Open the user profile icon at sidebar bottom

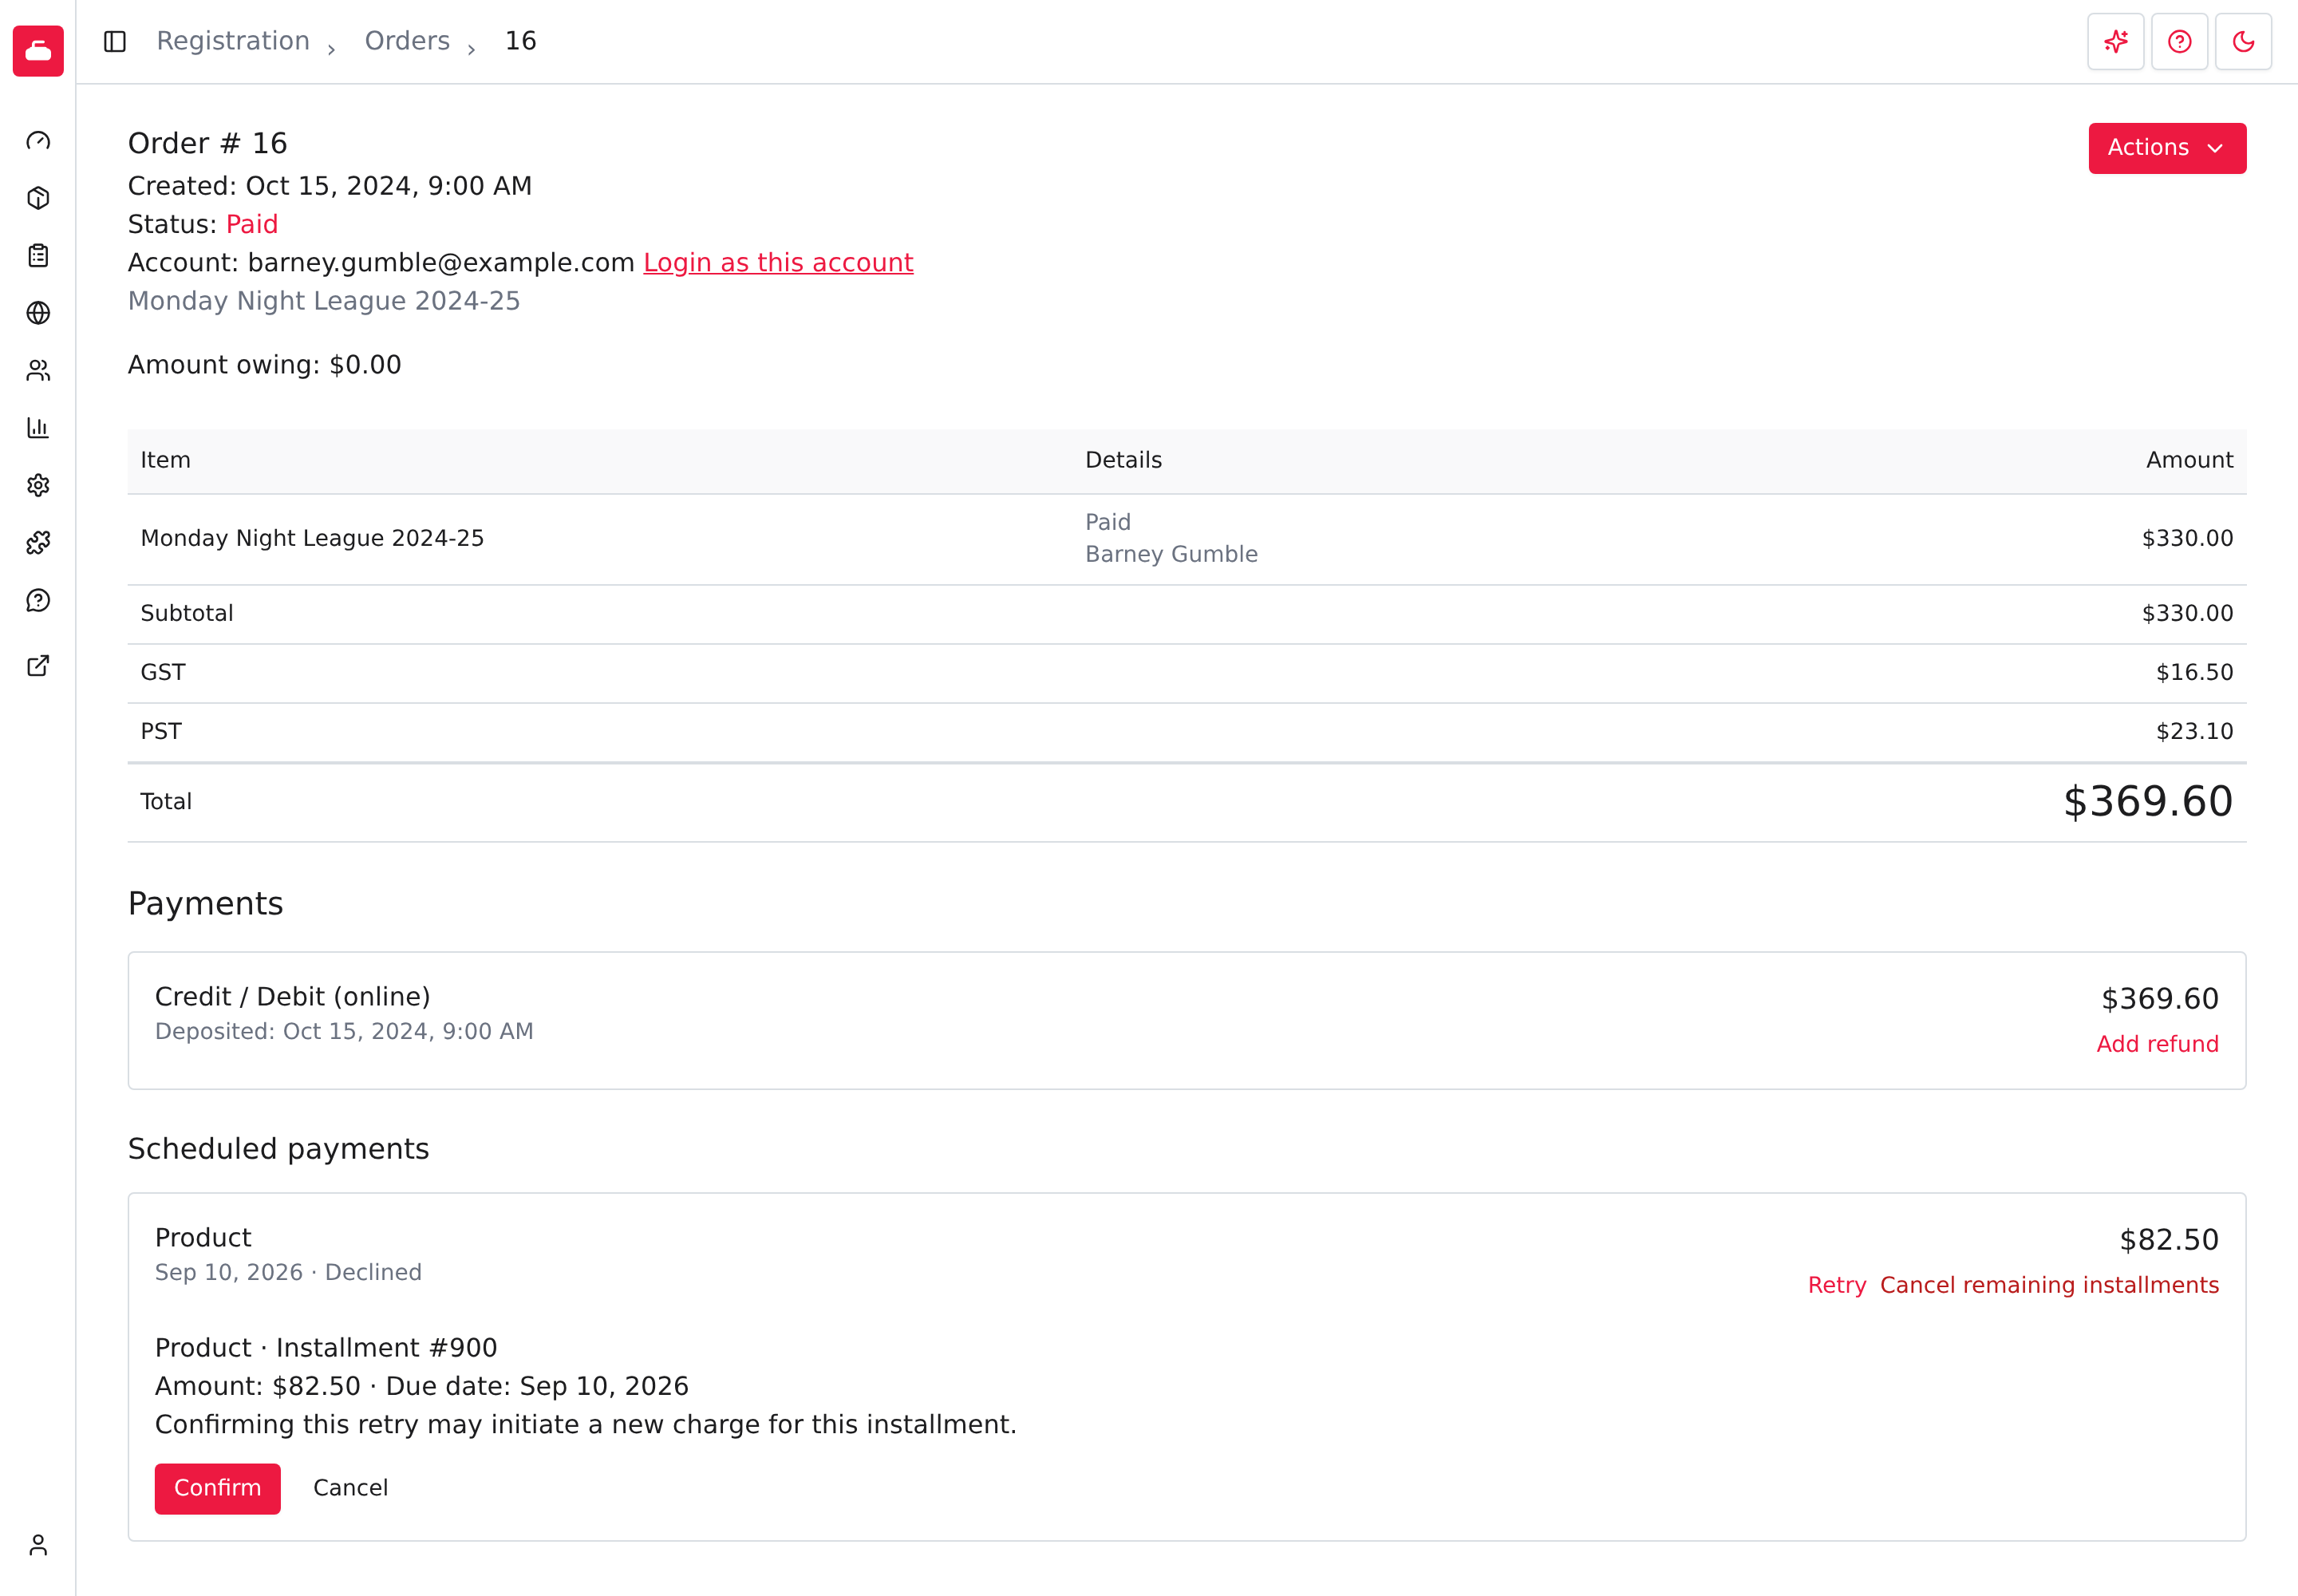click(38, 1545)
